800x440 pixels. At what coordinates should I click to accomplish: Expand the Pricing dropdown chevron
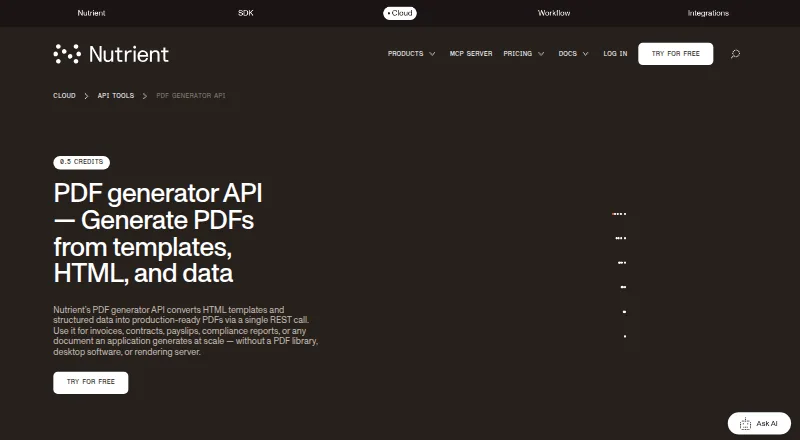(541, 54)
